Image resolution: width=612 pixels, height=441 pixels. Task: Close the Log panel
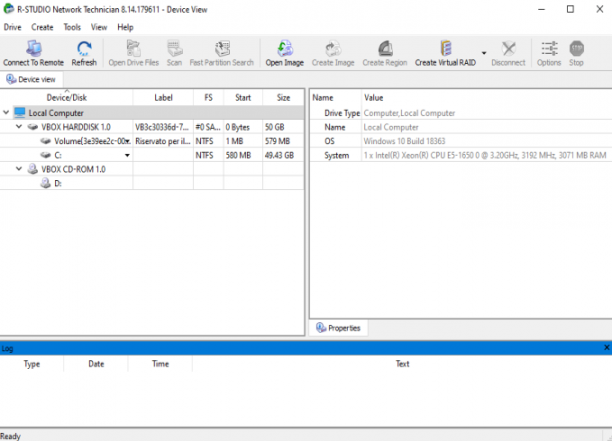(607, 347)
